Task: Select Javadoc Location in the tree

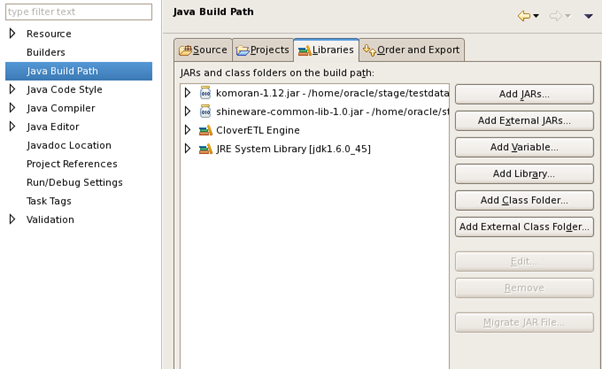Action: (69, 145)
